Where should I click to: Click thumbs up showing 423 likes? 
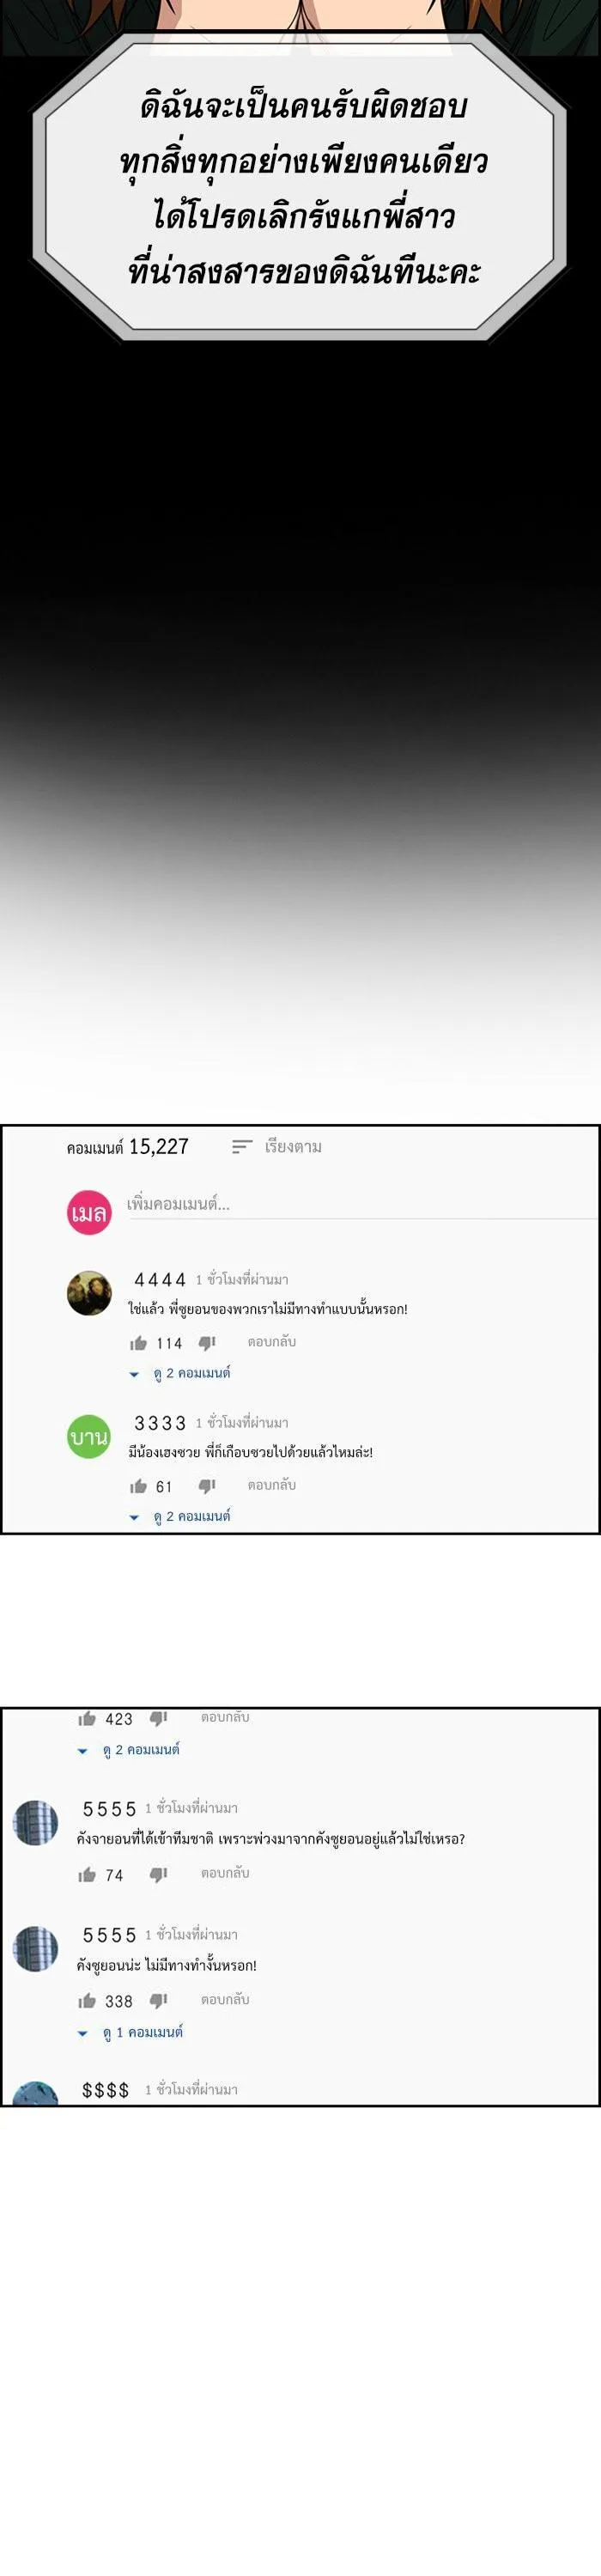pos(87,1718)
